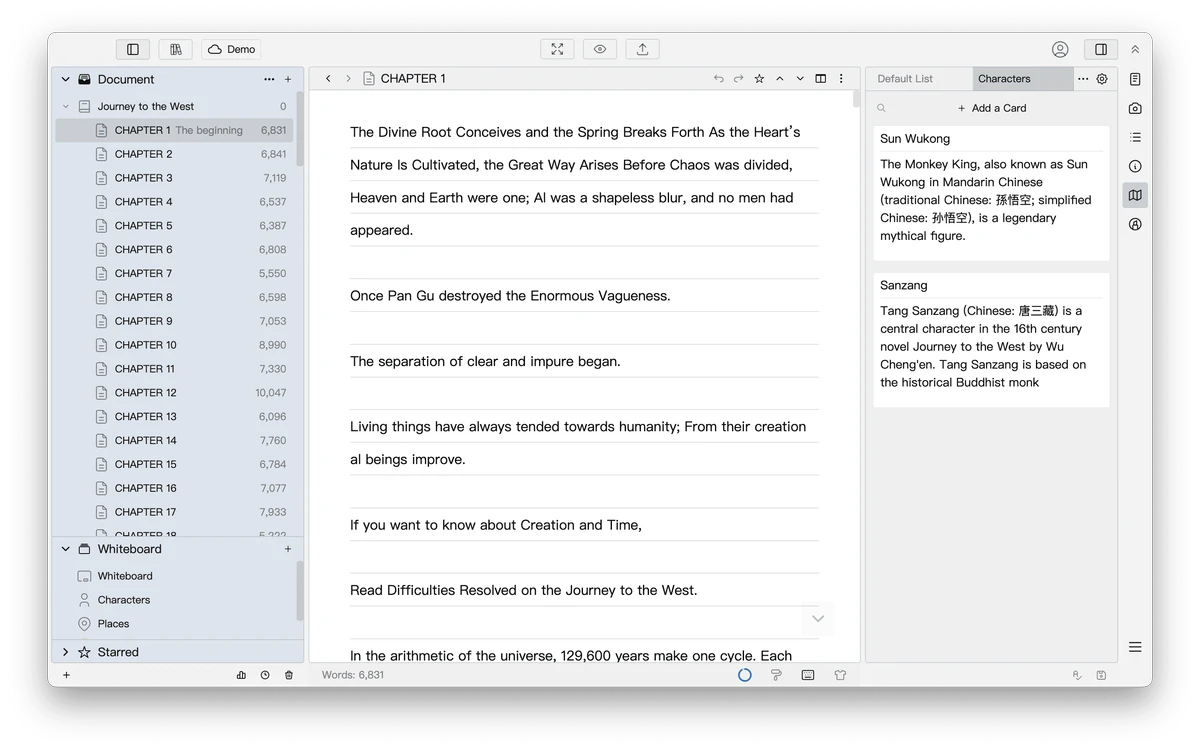1200x750 pixels.
Task: Open the snapshot camera icon in right sidebar
Action: point(1135,108)
